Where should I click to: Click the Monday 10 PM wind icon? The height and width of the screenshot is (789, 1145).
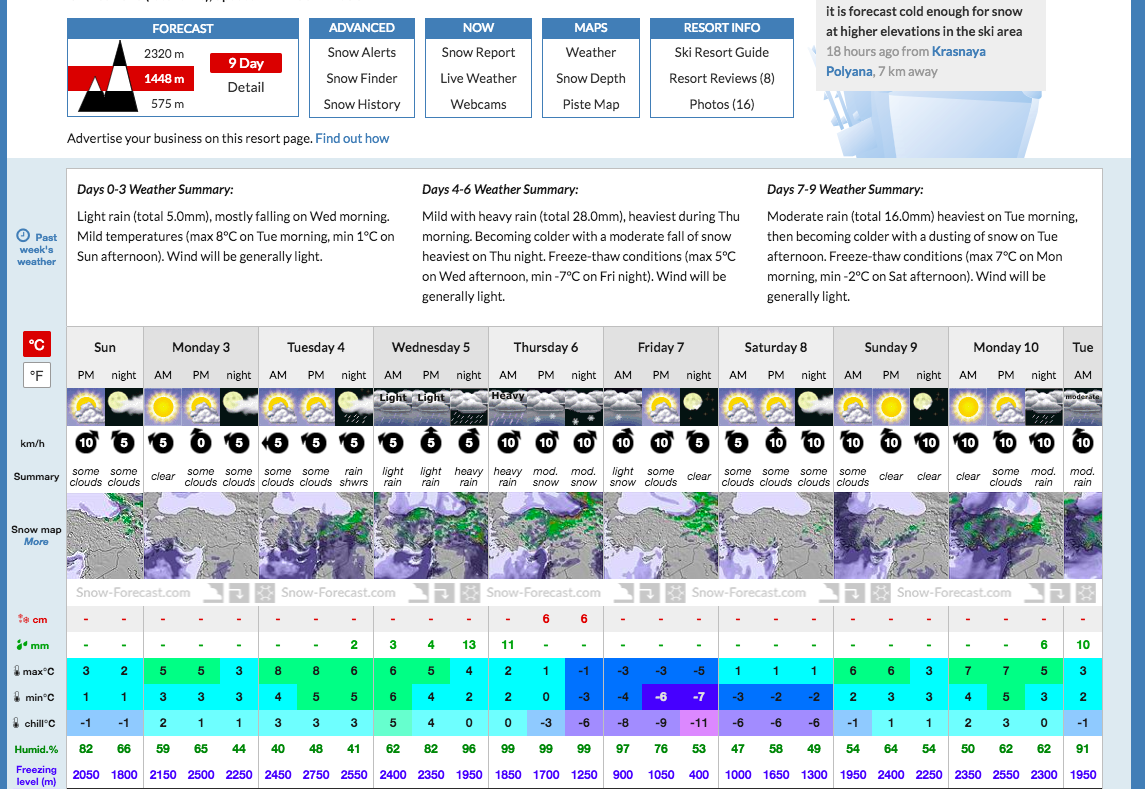pos(1006,442)
